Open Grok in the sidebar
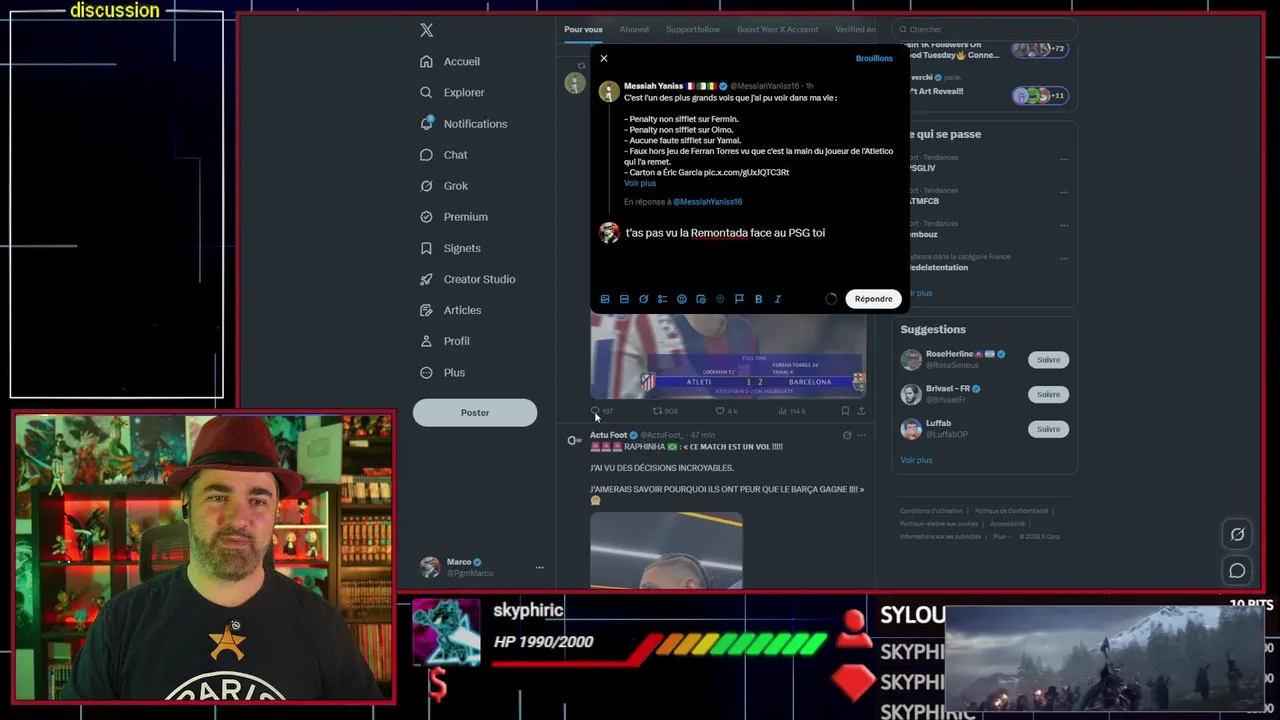 coord(444,185)
